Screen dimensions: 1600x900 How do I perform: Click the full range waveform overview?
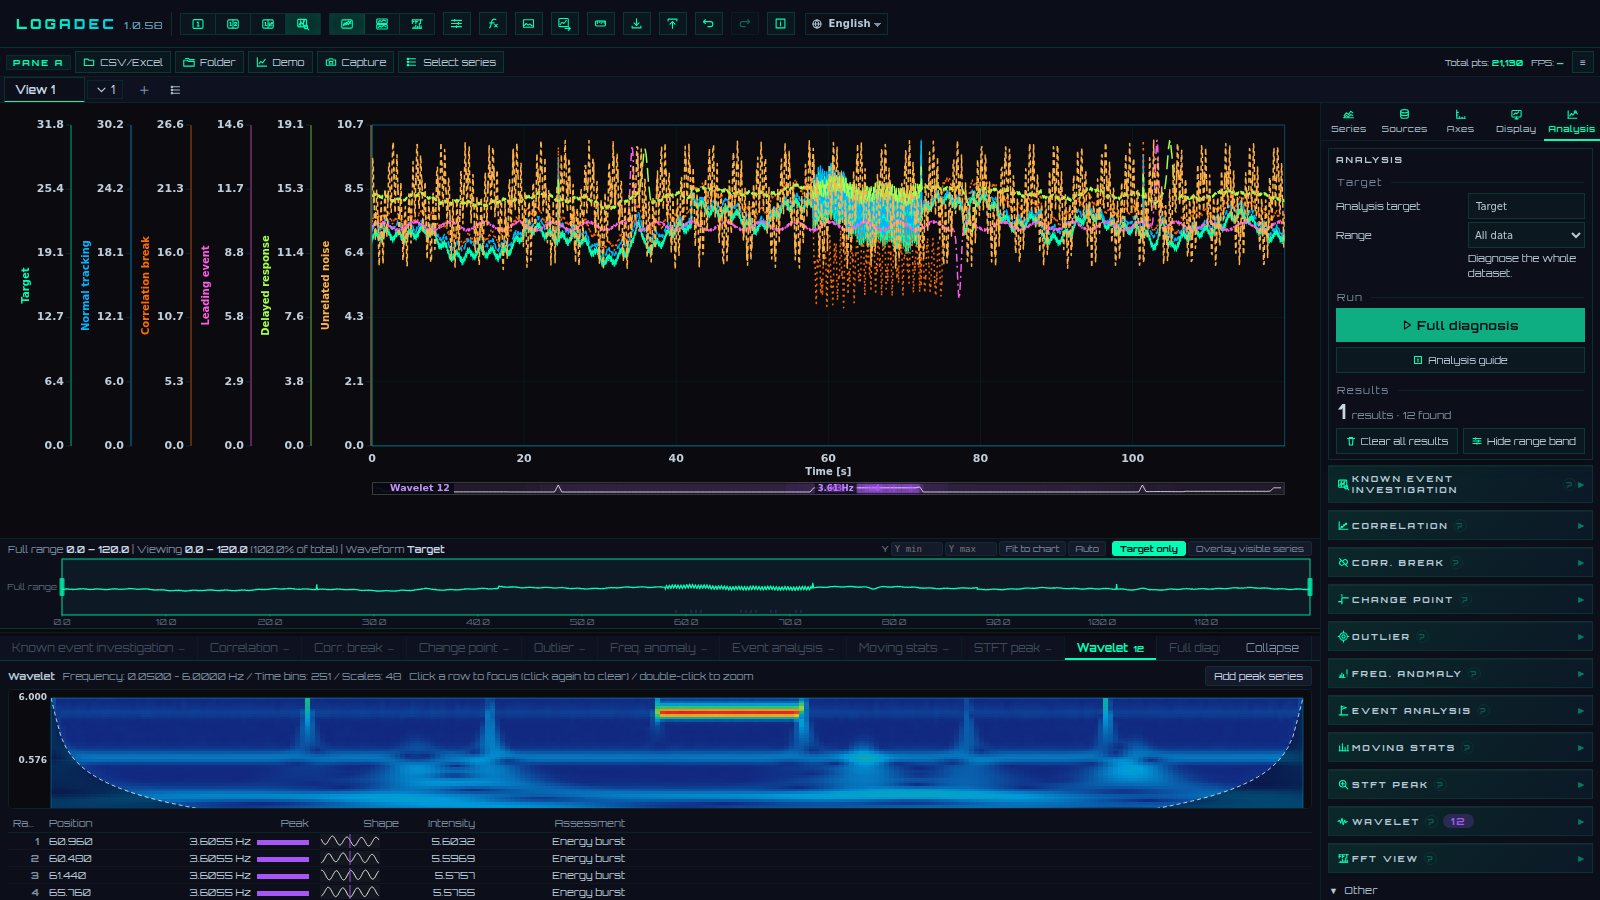pos(686,587)
